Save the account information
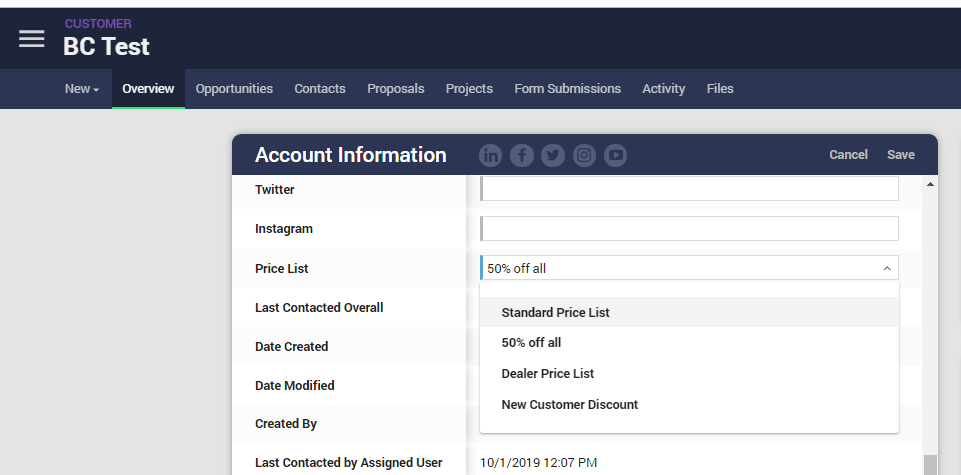This screenshot has height=475, width=961. pos(900,155)
